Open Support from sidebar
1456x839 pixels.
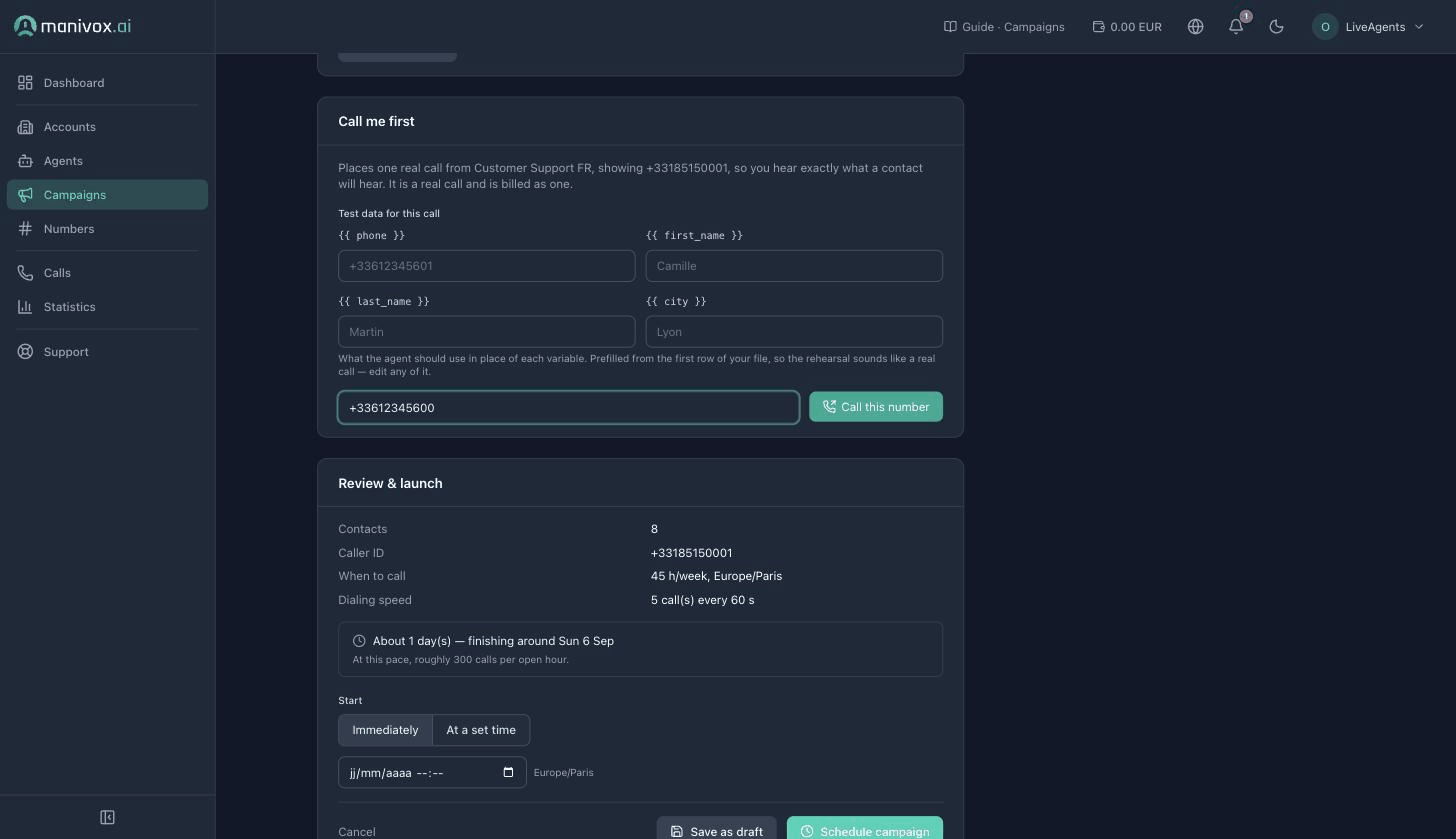point(107,352)
